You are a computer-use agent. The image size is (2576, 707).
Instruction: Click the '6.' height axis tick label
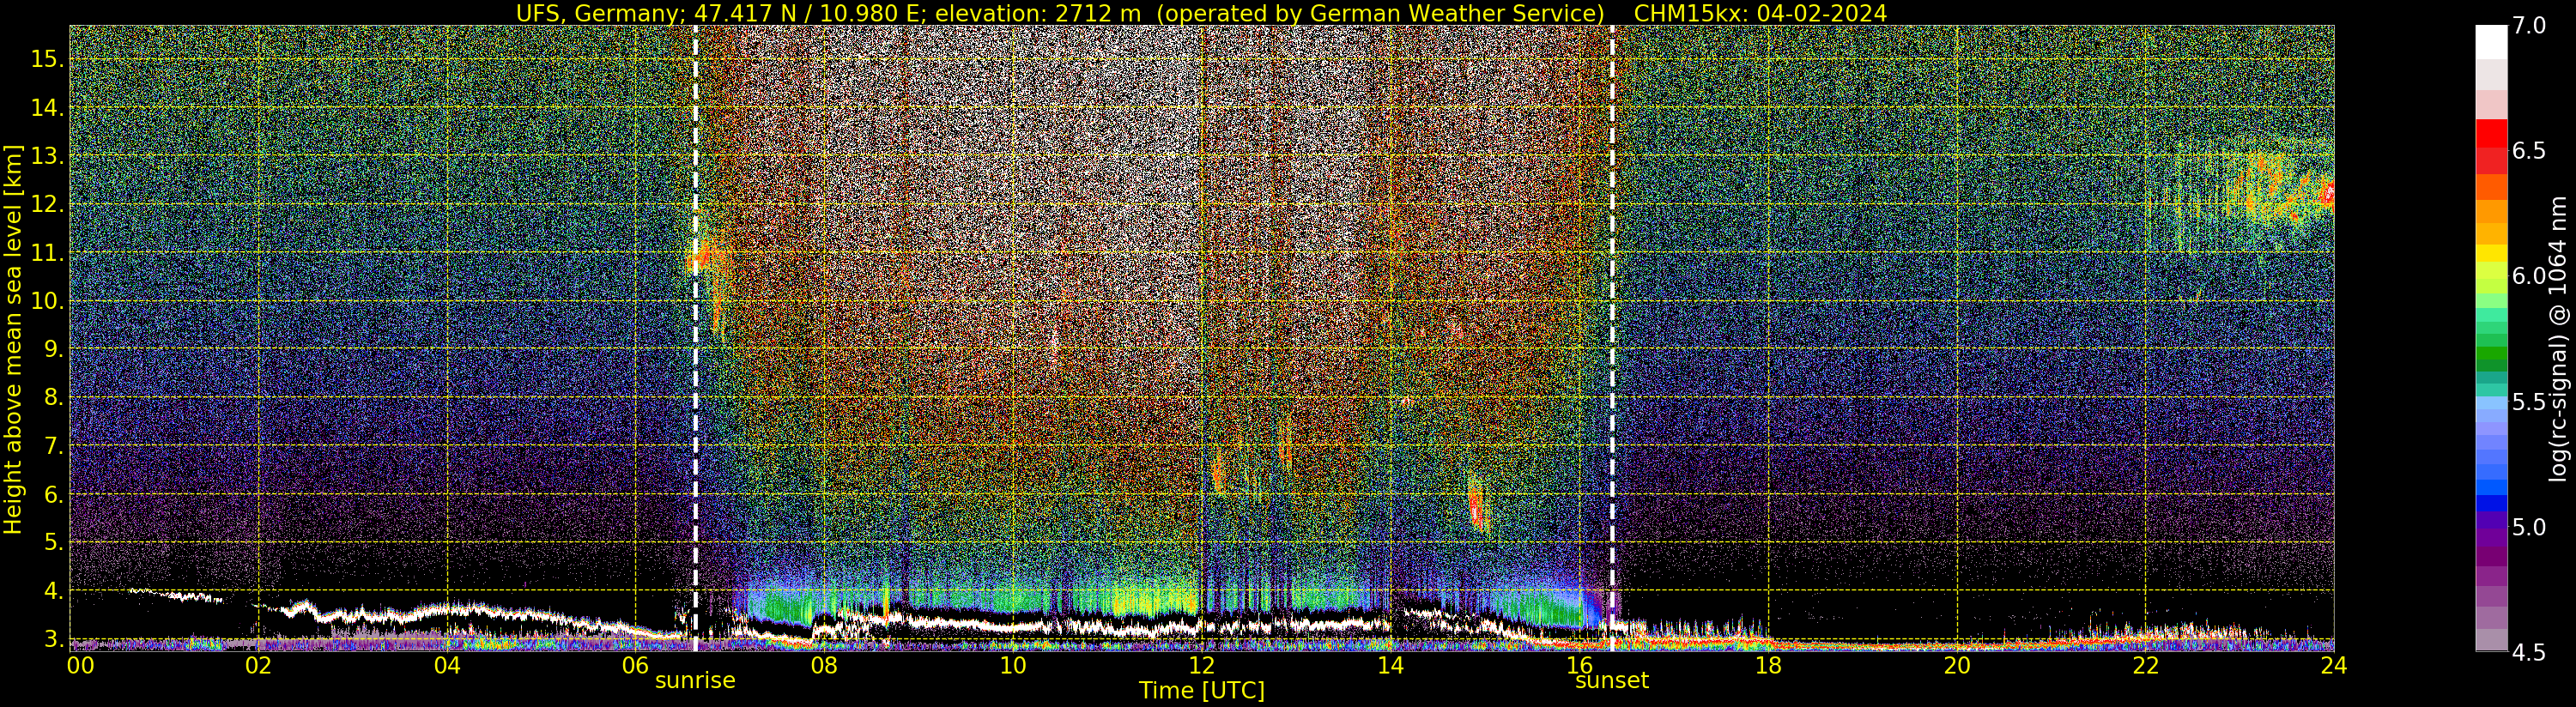[52, 494]
